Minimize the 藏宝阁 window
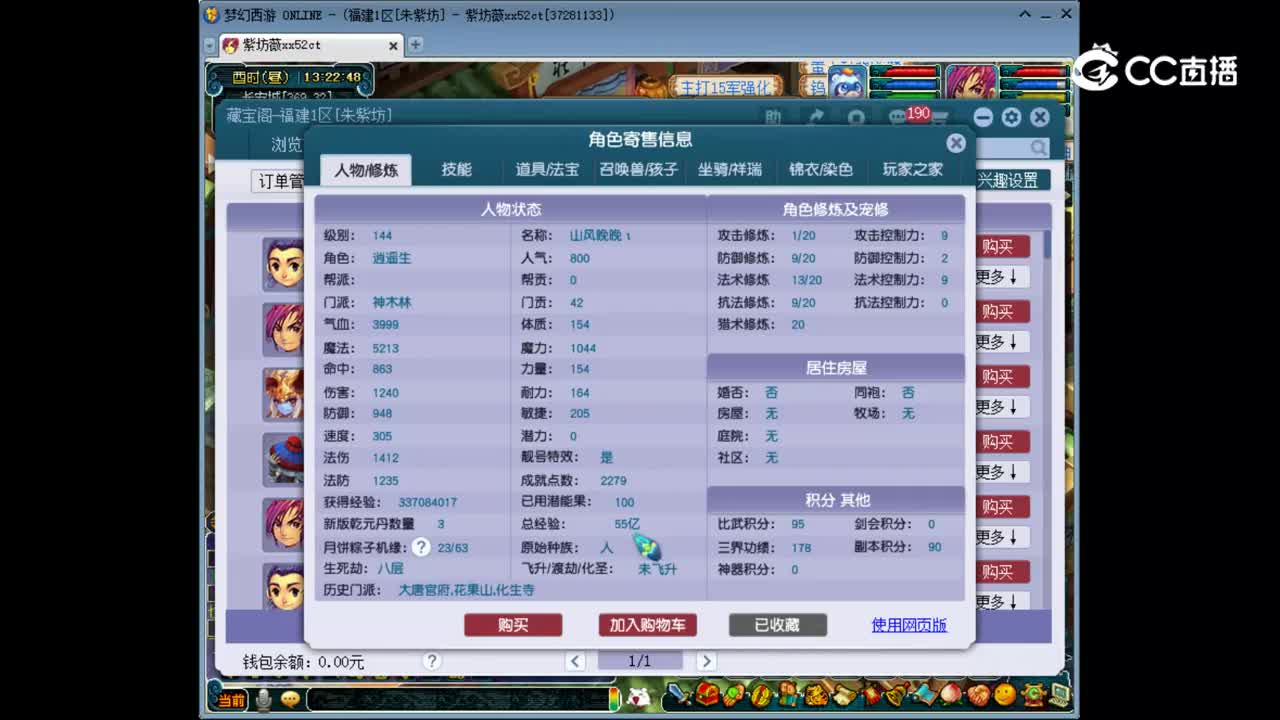Image resolution: width=1280 pixels, height=720 pixels. (983, 117)
